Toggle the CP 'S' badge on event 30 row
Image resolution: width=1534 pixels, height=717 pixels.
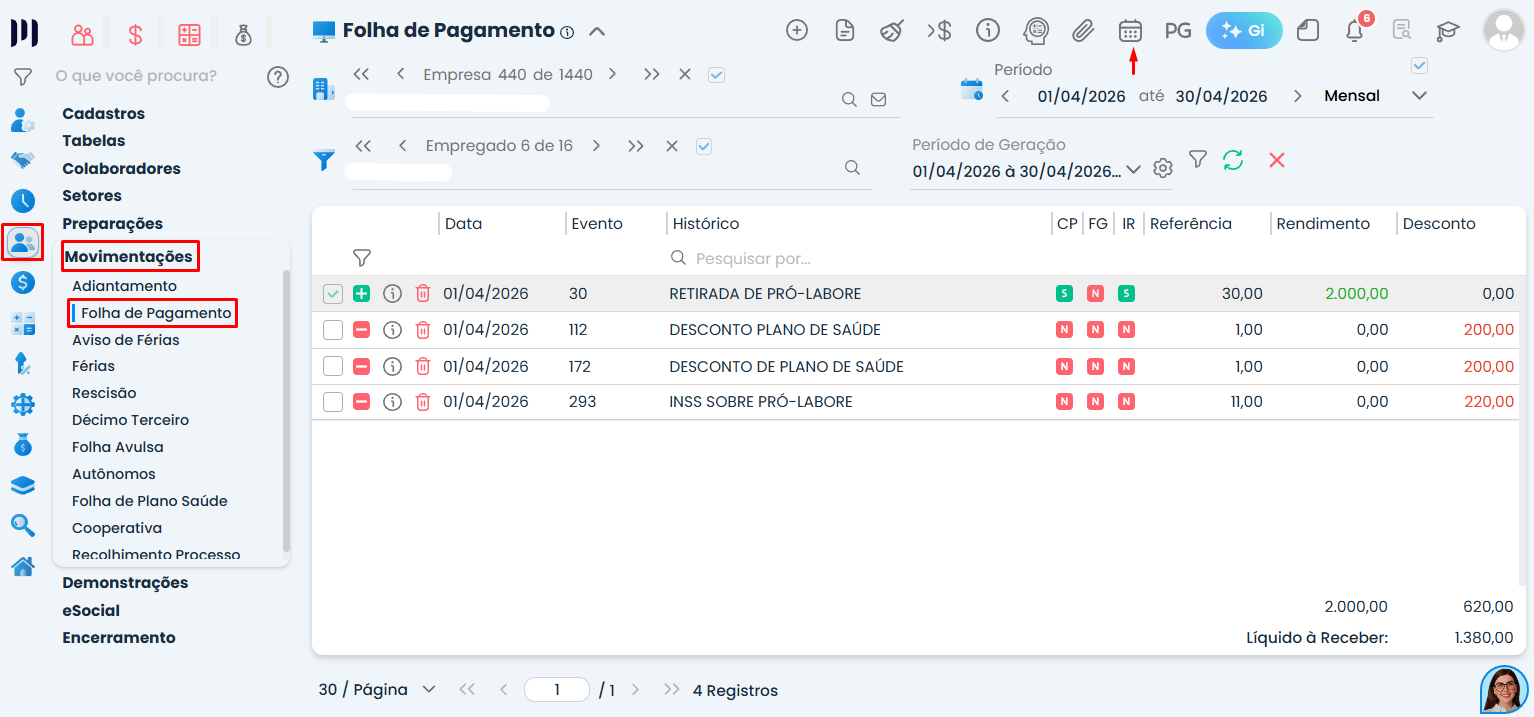coord(1064,294)
